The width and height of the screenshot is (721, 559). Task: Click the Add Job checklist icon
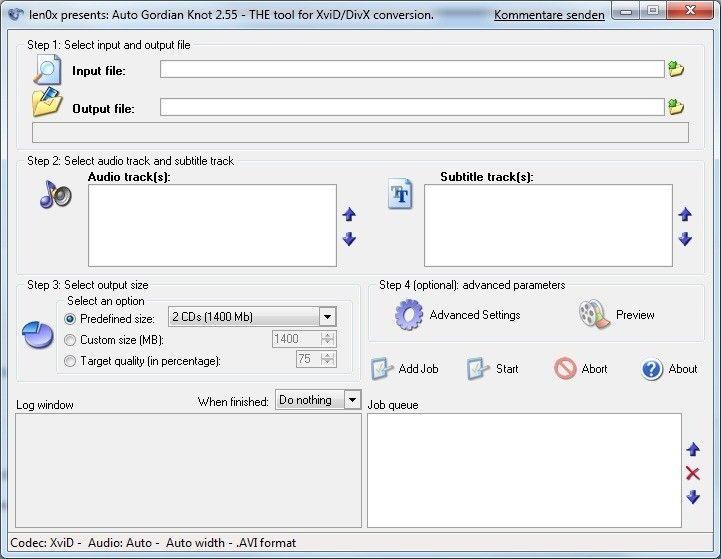pos(382,369)
